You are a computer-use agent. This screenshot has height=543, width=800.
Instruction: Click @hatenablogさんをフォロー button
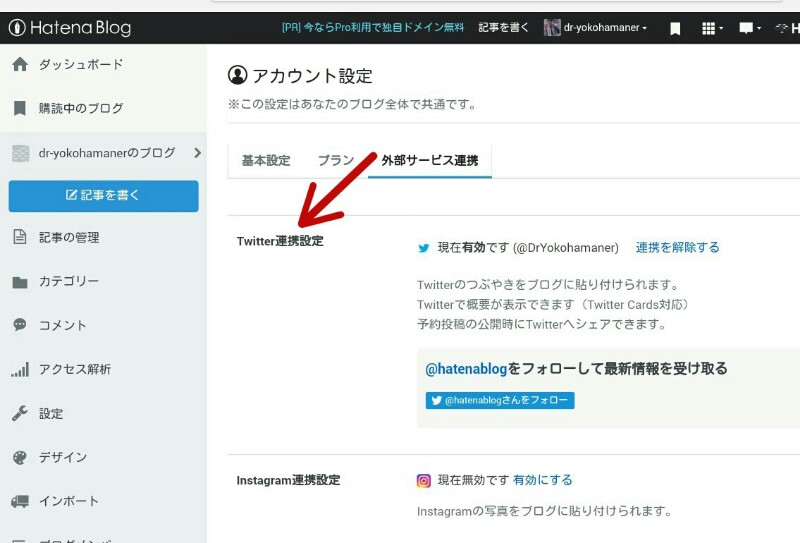pos(500,401)
